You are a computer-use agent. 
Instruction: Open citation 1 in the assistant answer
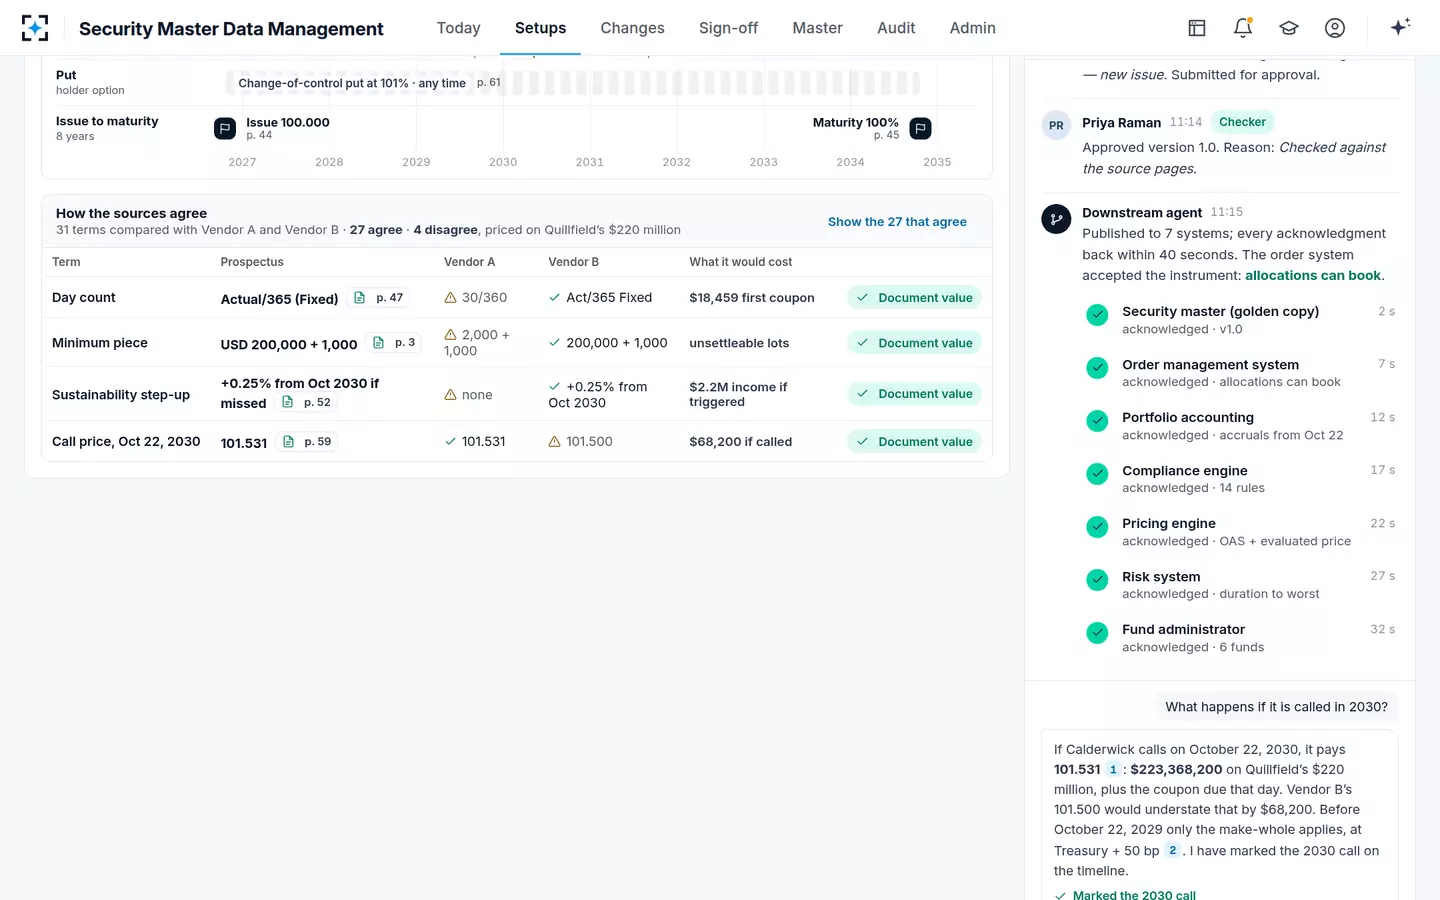(x=1113, y=770)
